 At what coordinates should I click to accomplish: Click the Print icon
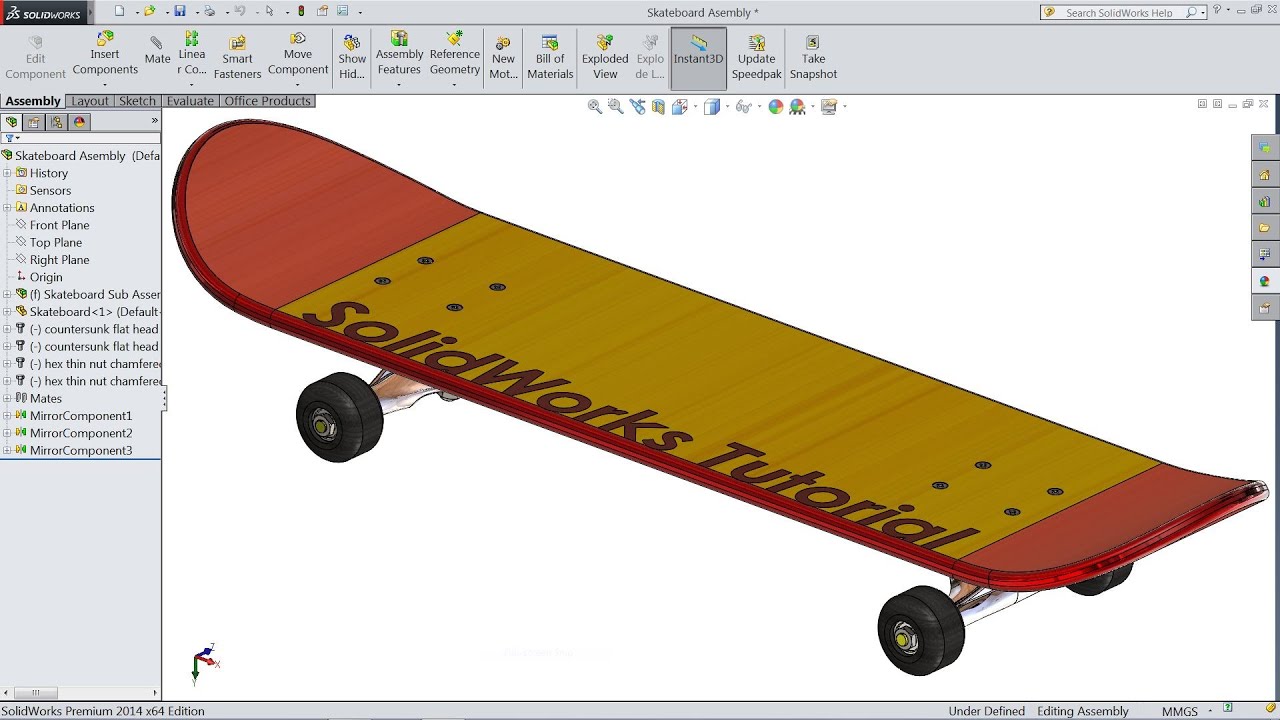click(209, 11)
